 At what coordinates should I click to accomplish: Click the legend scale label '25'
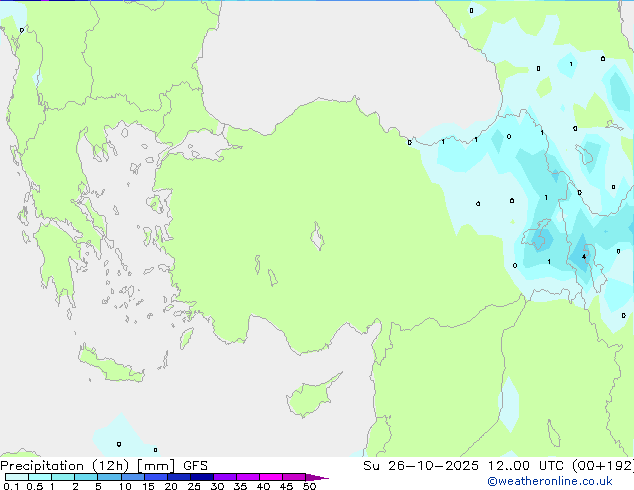194,486
